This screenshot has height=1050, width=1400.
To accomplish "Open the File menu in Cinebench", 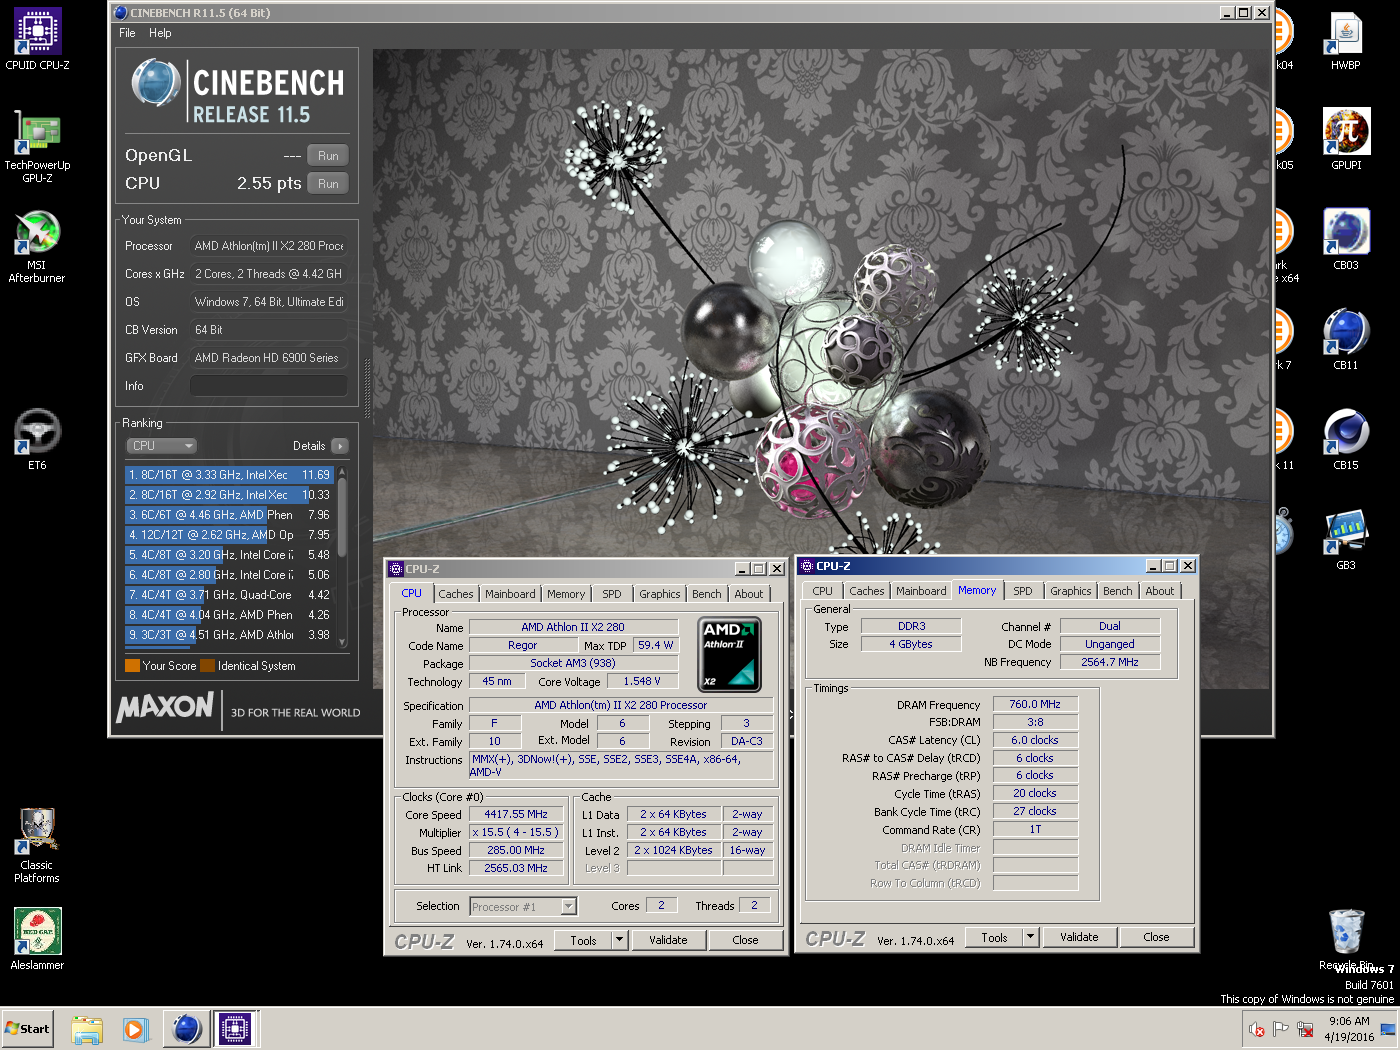I will (127, 33).
